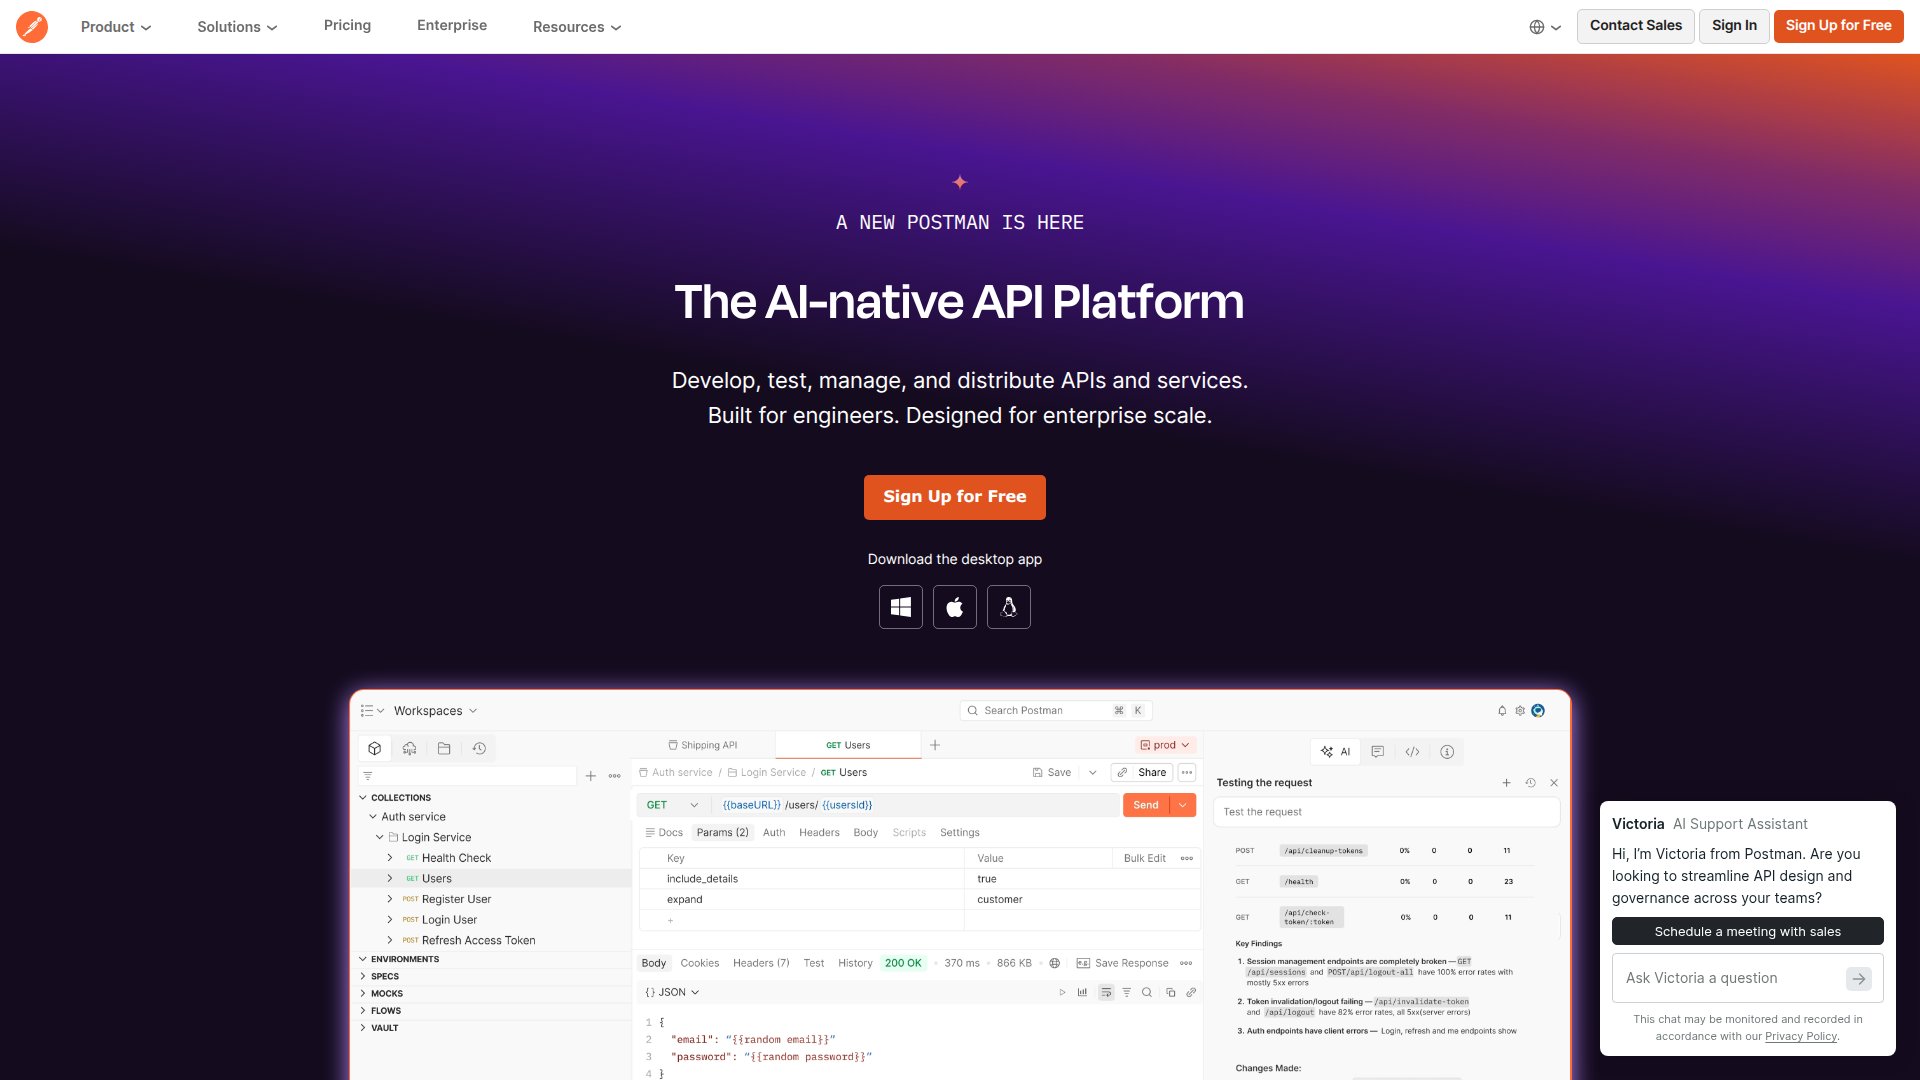Image resolution: width=1920 pixels, height=1080 pixels.
Task: Switch to the Shipping API tab
Action: [702, 745]
